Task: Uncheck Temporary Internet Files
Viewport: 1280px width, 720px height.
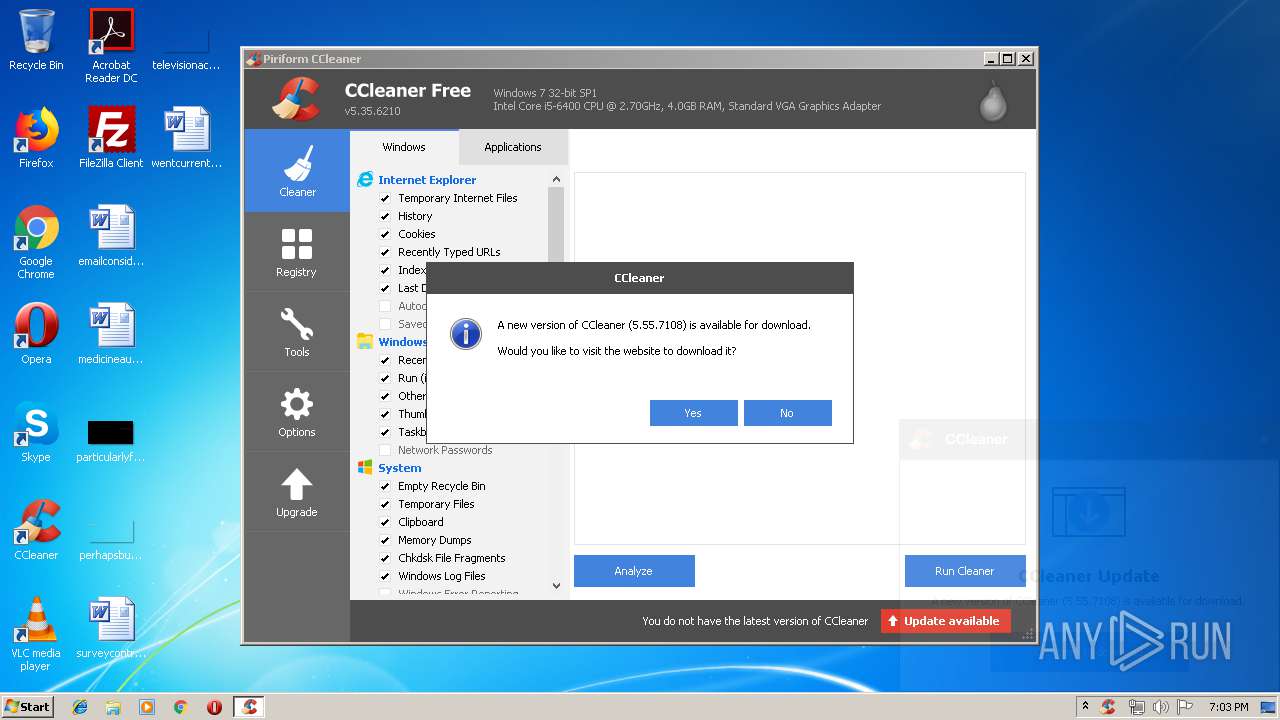Action: pyautogui.click(x=385, y=198)
